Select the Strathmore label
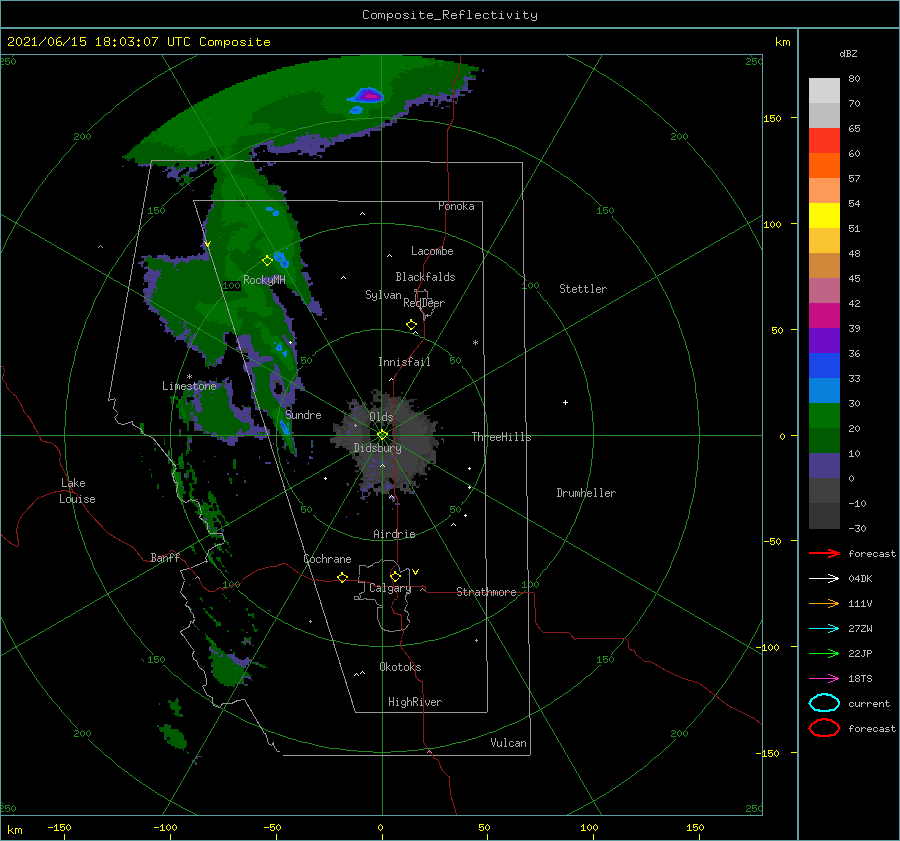 (x=486, y=592)
